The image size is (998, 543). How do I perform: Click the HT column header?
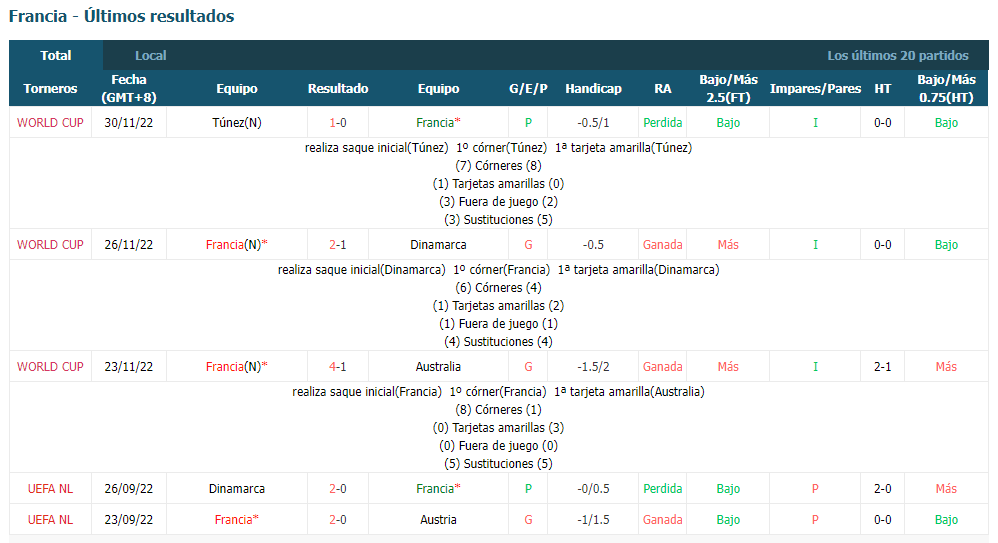click(x=882, y=88)
